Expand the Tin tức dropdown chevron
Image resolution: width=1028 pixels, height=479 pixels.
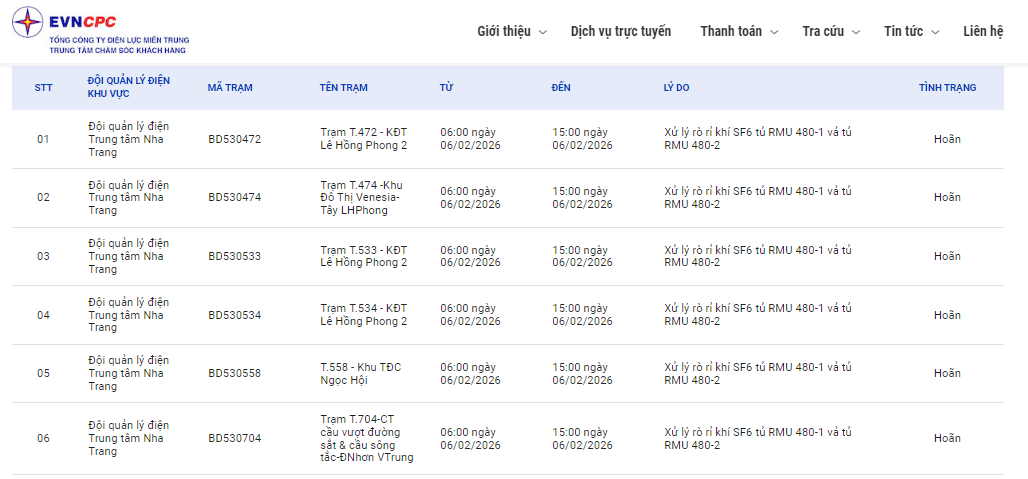point(935,32)
